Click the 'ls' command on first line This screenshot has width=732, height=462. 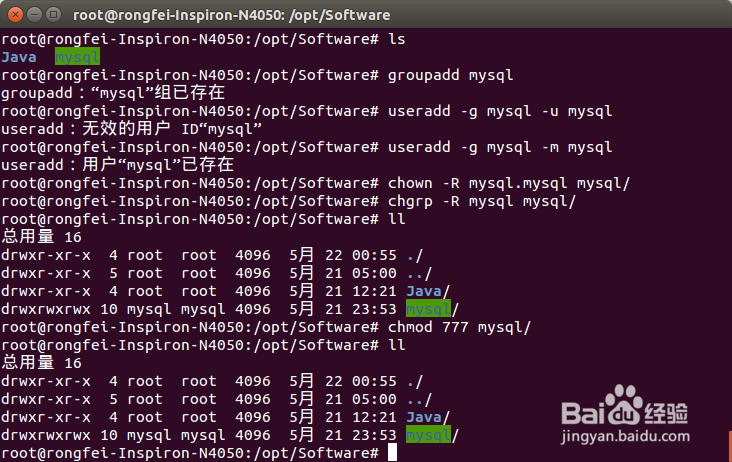[396, 39]
